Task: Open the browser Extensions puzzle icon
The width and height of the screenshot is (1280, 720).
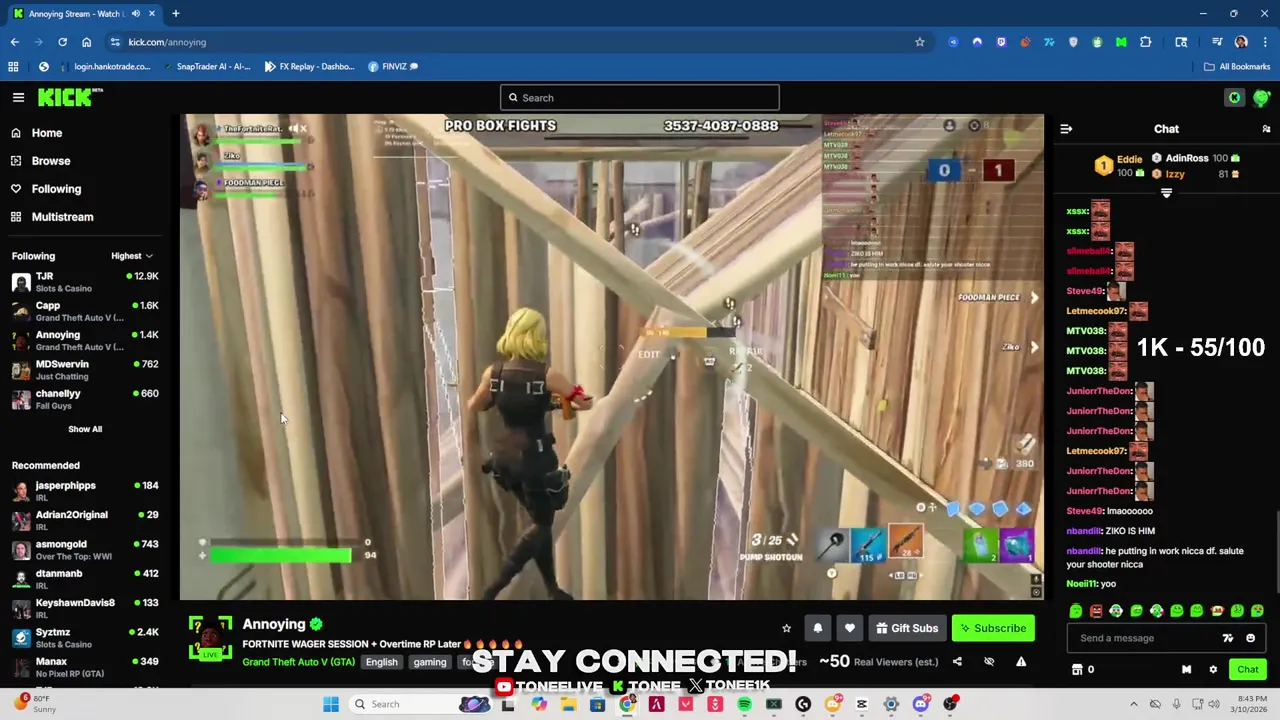Action: tap(1145, 42)
